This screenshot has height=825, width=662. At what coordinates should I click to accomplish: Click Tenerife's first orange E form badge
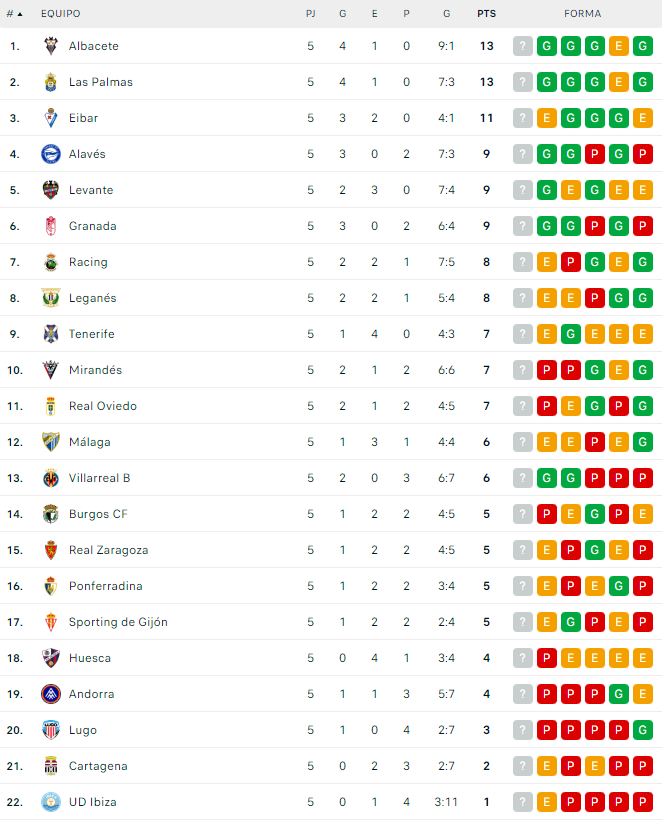coord(547,334)
